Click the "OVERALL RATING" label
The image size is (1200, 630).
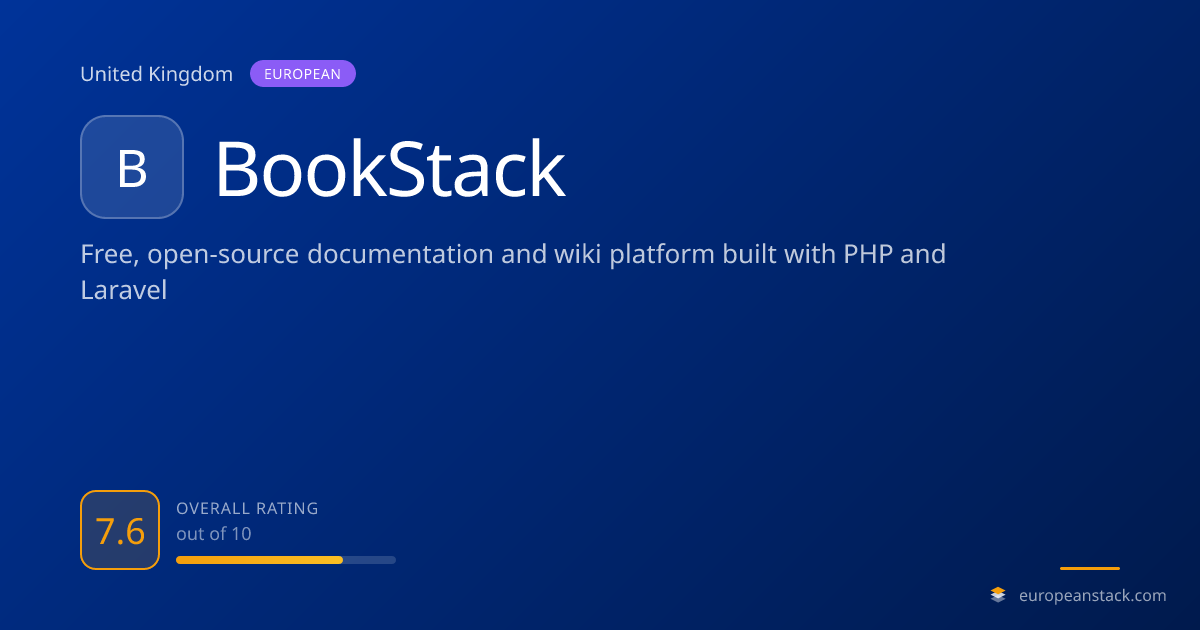[x=247, y=508]
